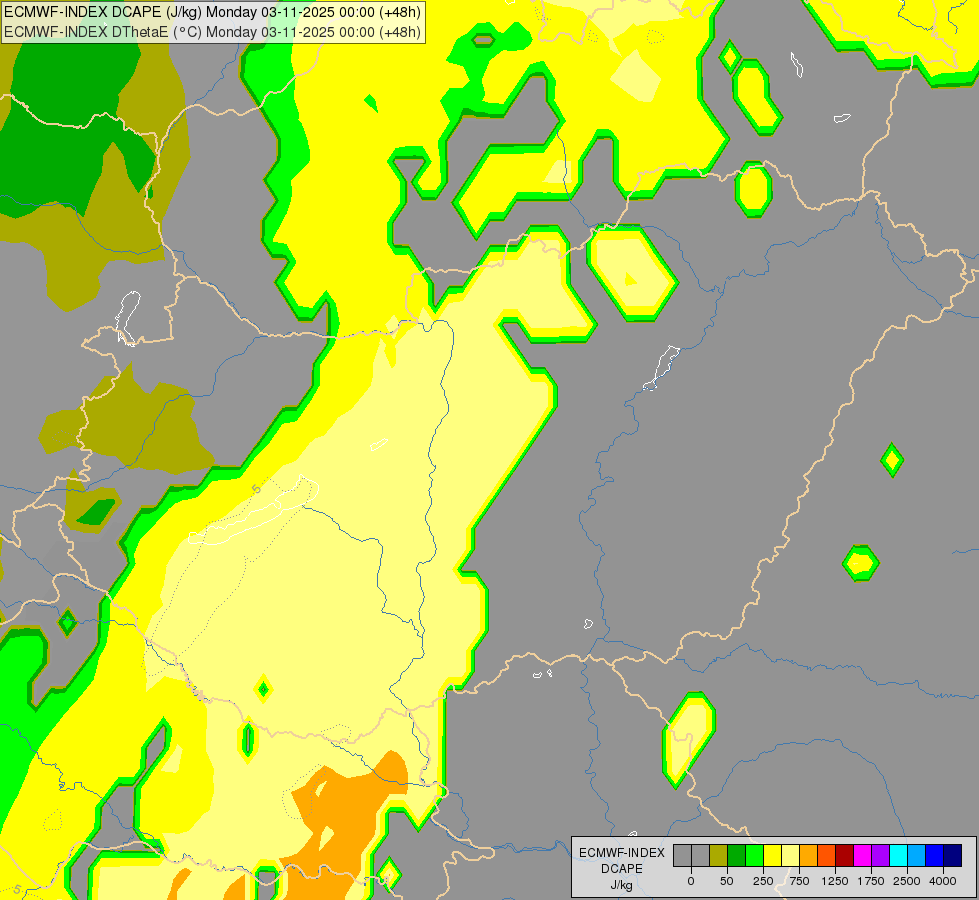Screen dimensions: 979x900
Task: Click the orange legend swatch
Action: tap(809, 856)
